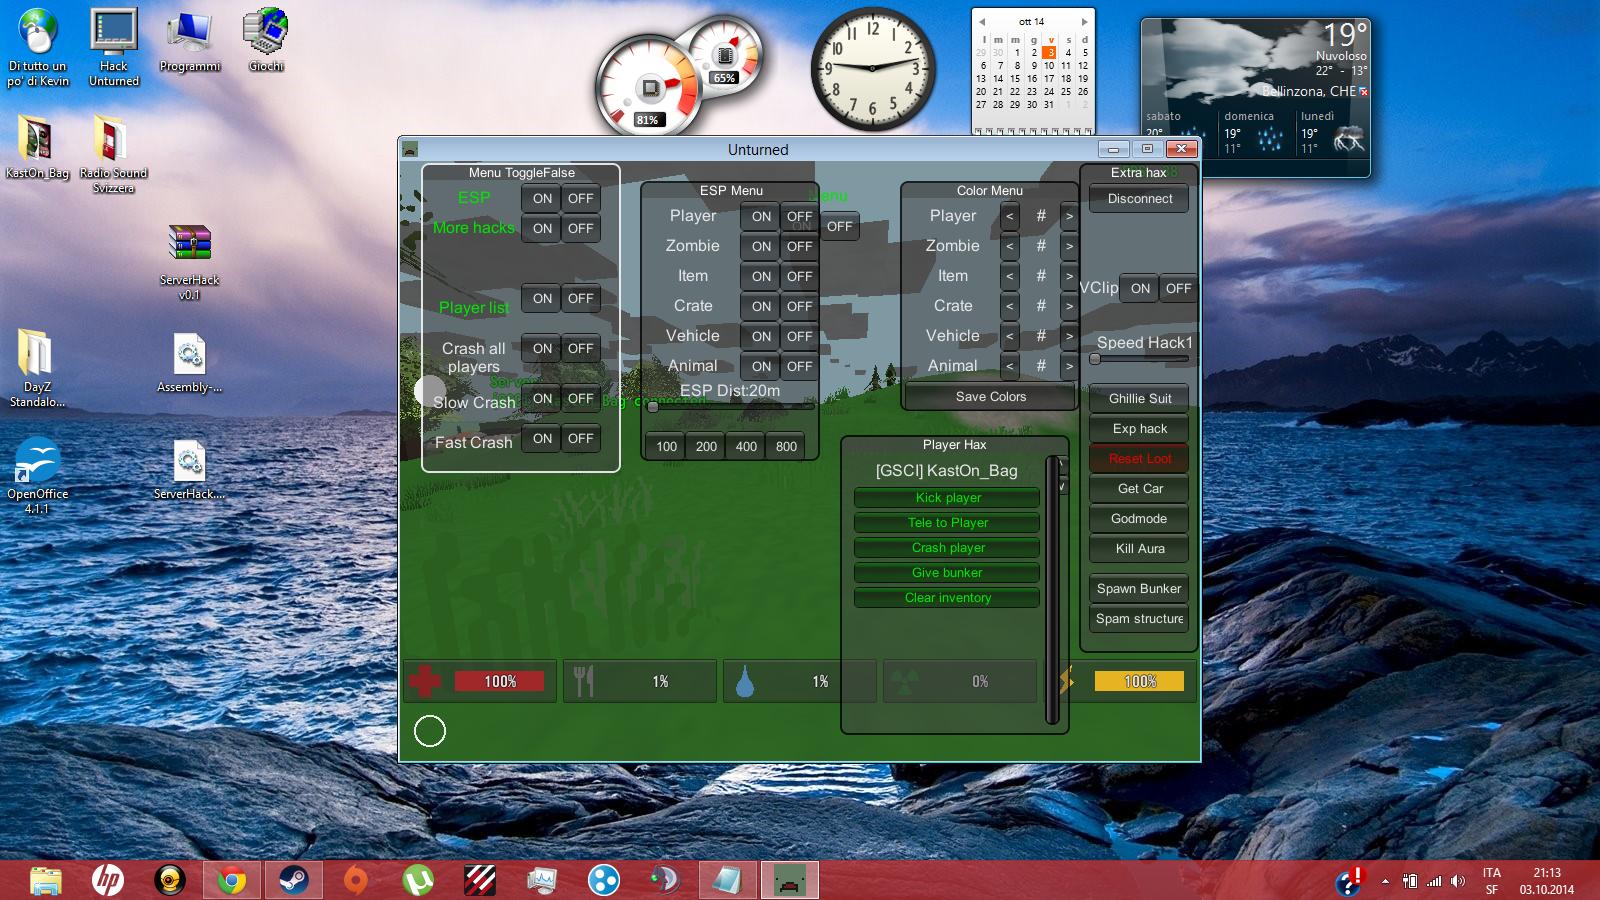
Task: Open the Giochi desktop icon
Action: tap(266, 40)
